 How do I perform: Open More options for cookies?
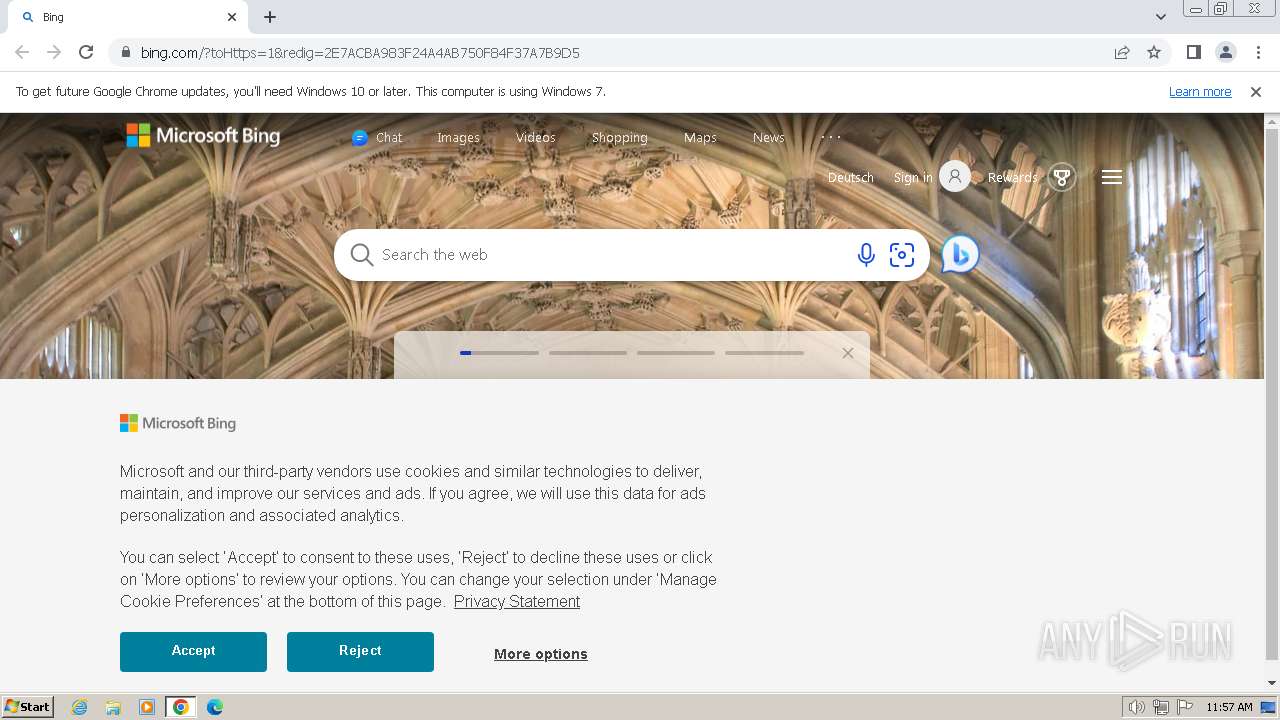[541, 654]
